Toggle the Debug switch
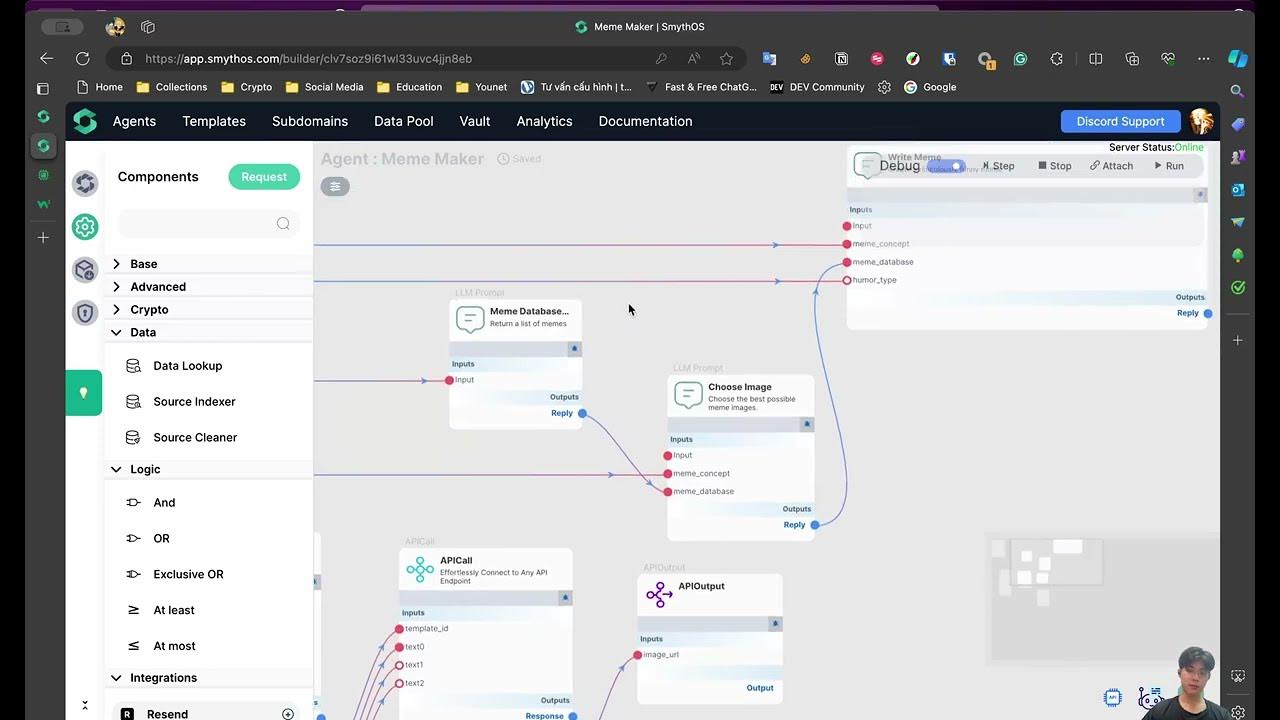 [x=947, y=166]
